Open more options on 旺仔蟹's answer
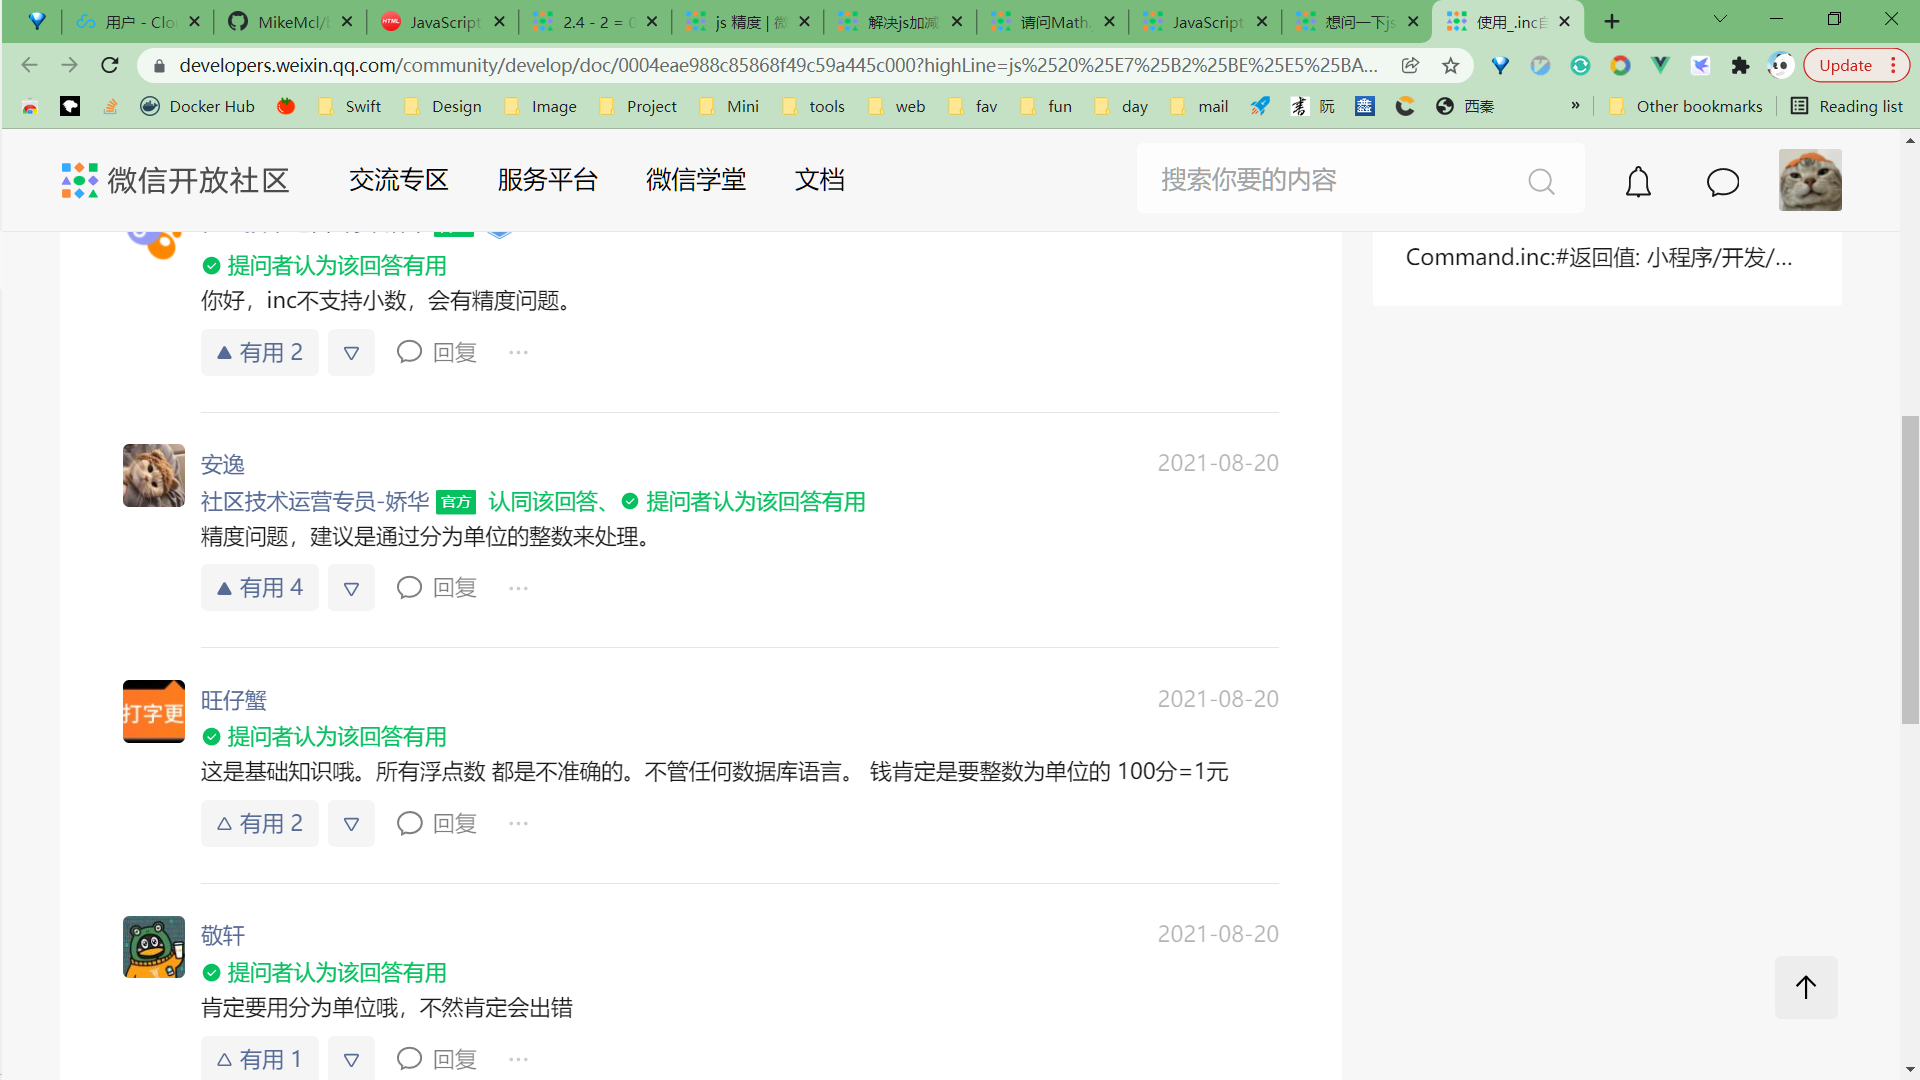This screenshot has width=1920, height=1080. 518,824
